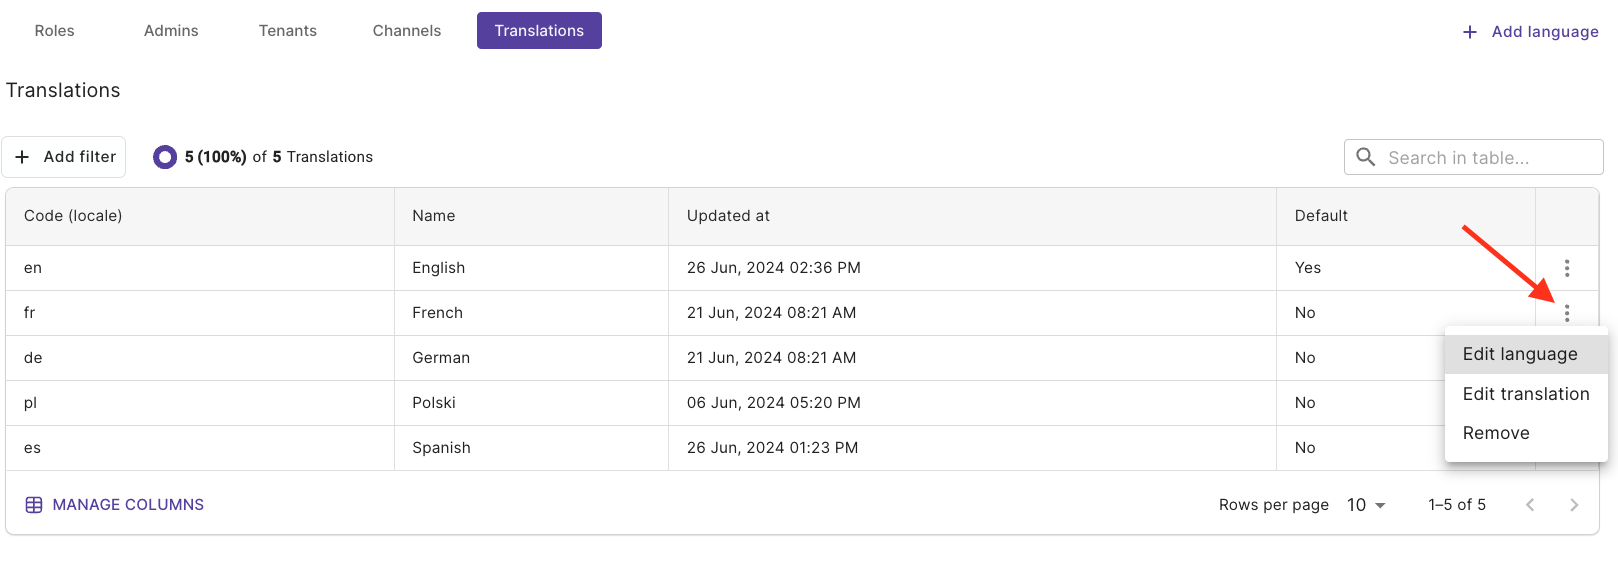1618x565 pixels.
Task: Open the rows per page dropdown
Action: [x=1366, y=505]
